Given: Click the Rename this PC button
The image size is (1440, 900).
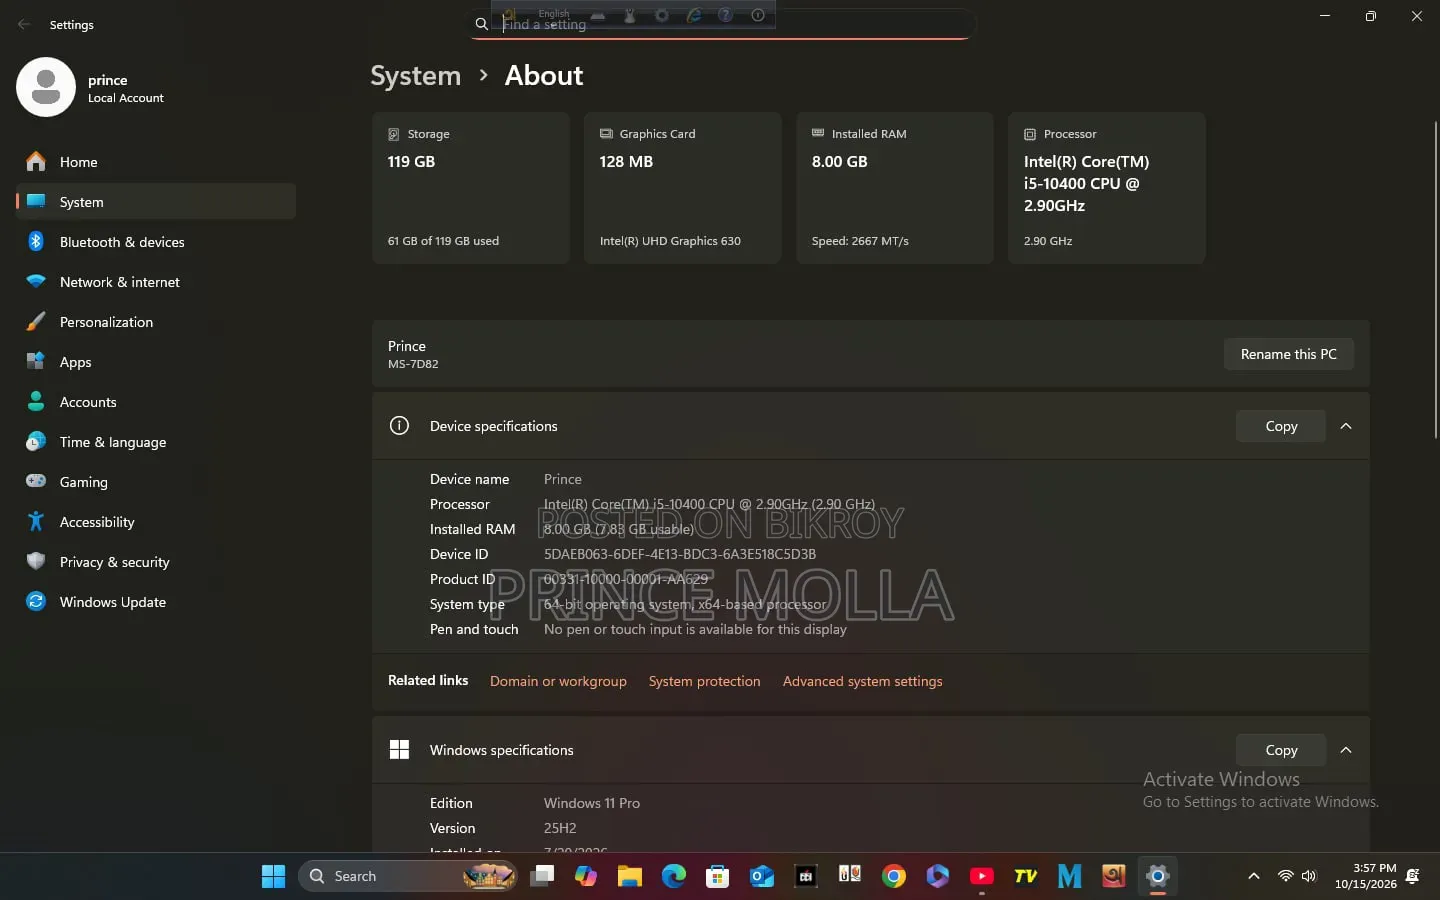Looking at the screenshot, I should point(1288,354).
